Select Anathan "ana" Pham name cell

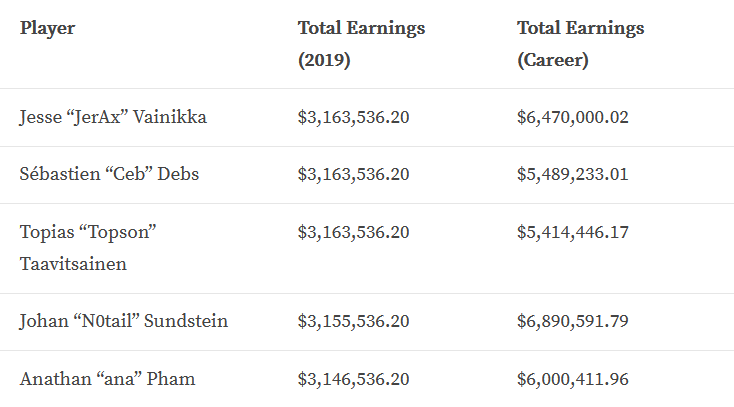pos(107,379)
